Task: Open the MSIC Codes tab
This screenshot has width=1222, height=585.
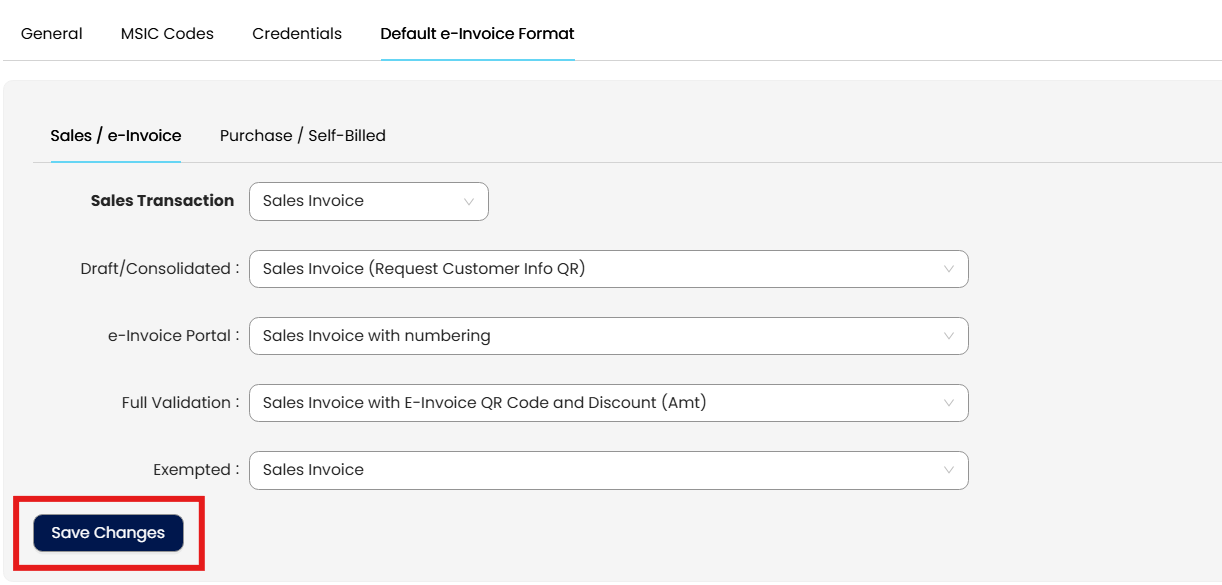Action: point(167,33)
